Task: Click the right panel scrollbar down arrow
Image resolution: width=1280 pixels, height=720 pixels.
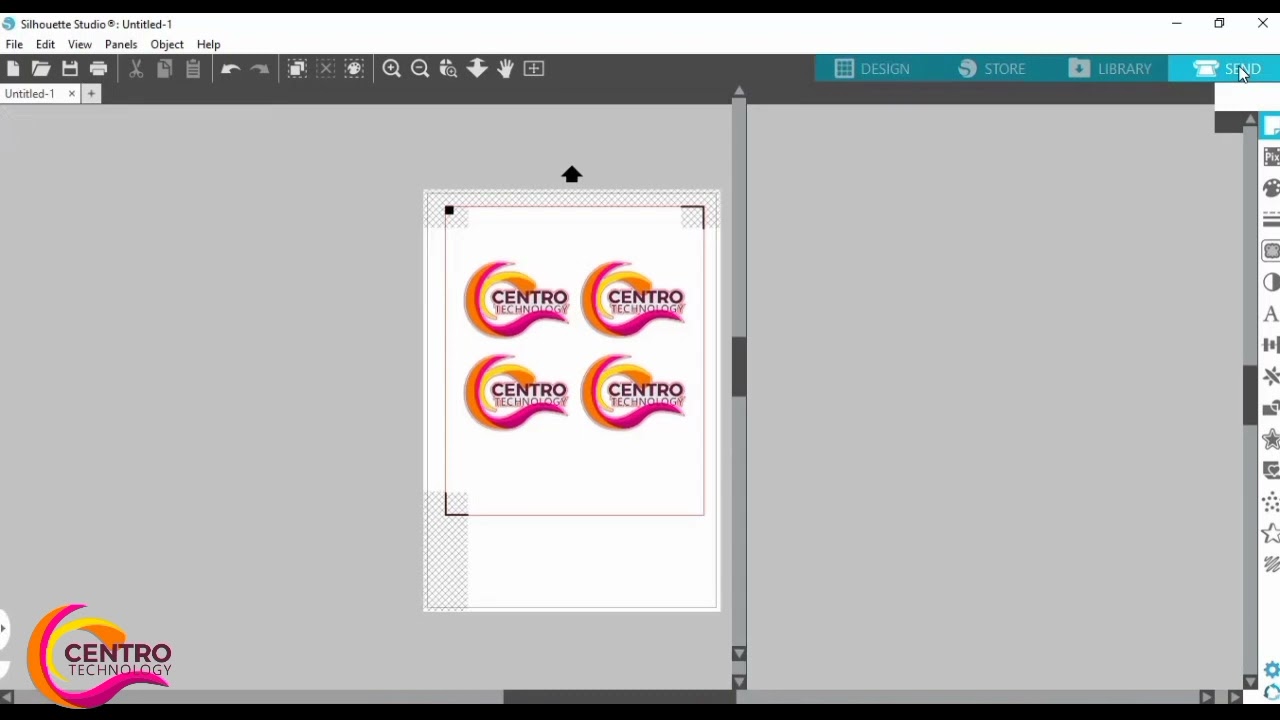Action: pos(1250,682)
